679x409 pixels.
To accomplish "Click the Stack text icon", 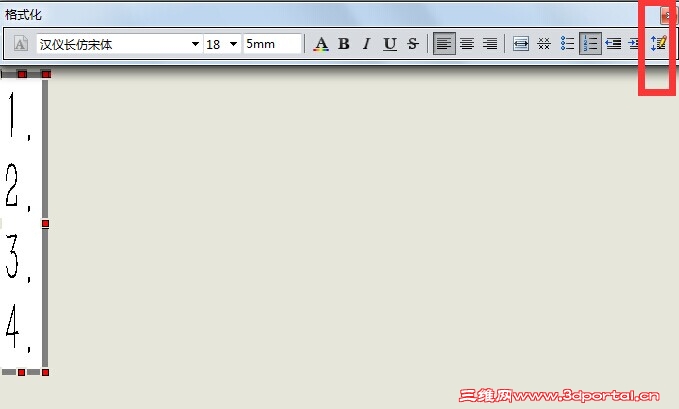I will coord(544,44).
